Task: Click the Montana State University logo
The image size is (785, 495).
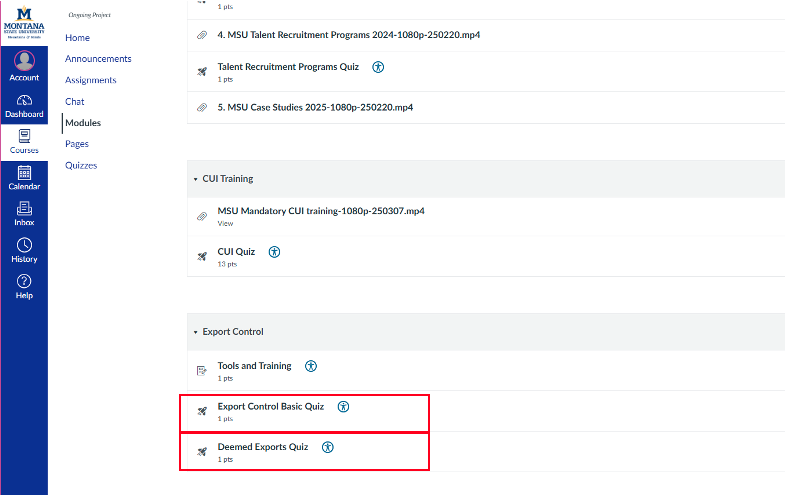Action: point(24,20)
